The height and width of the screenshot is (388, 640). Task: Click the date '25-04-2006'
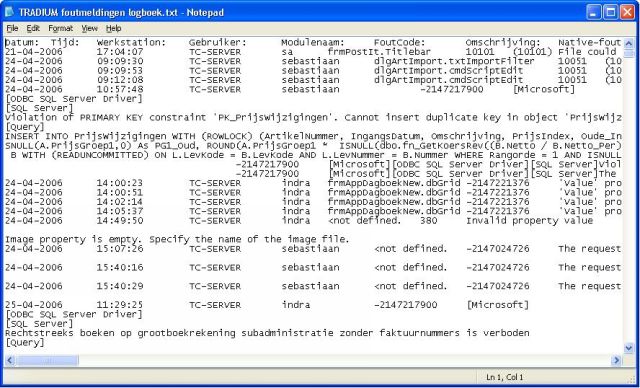34,305
